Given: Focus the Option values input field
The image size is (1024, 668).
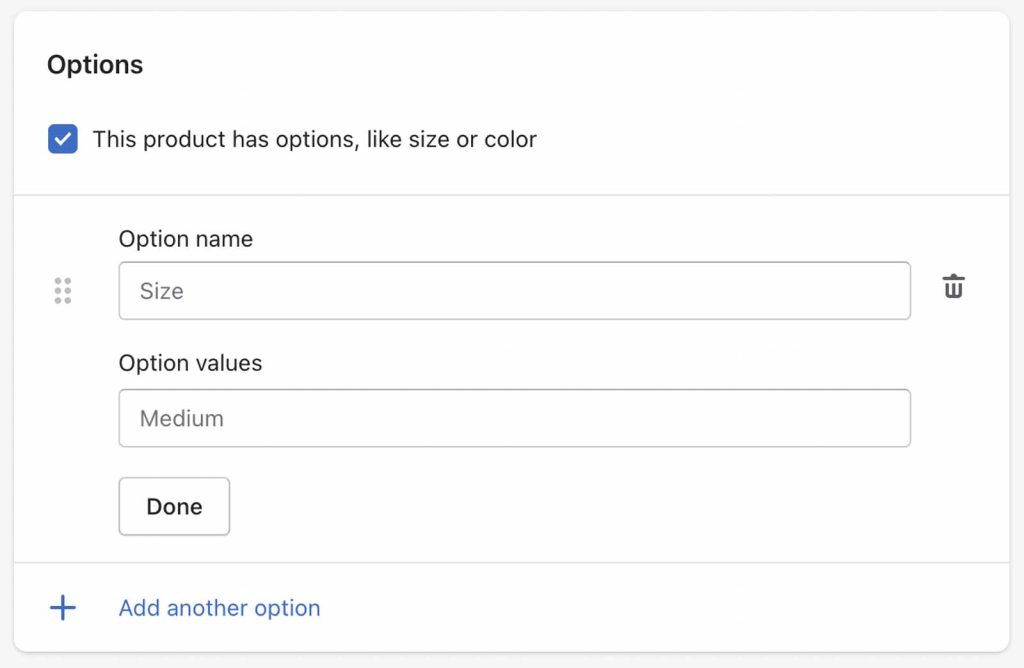Looking at the screenshot, I should coord(515,418).
